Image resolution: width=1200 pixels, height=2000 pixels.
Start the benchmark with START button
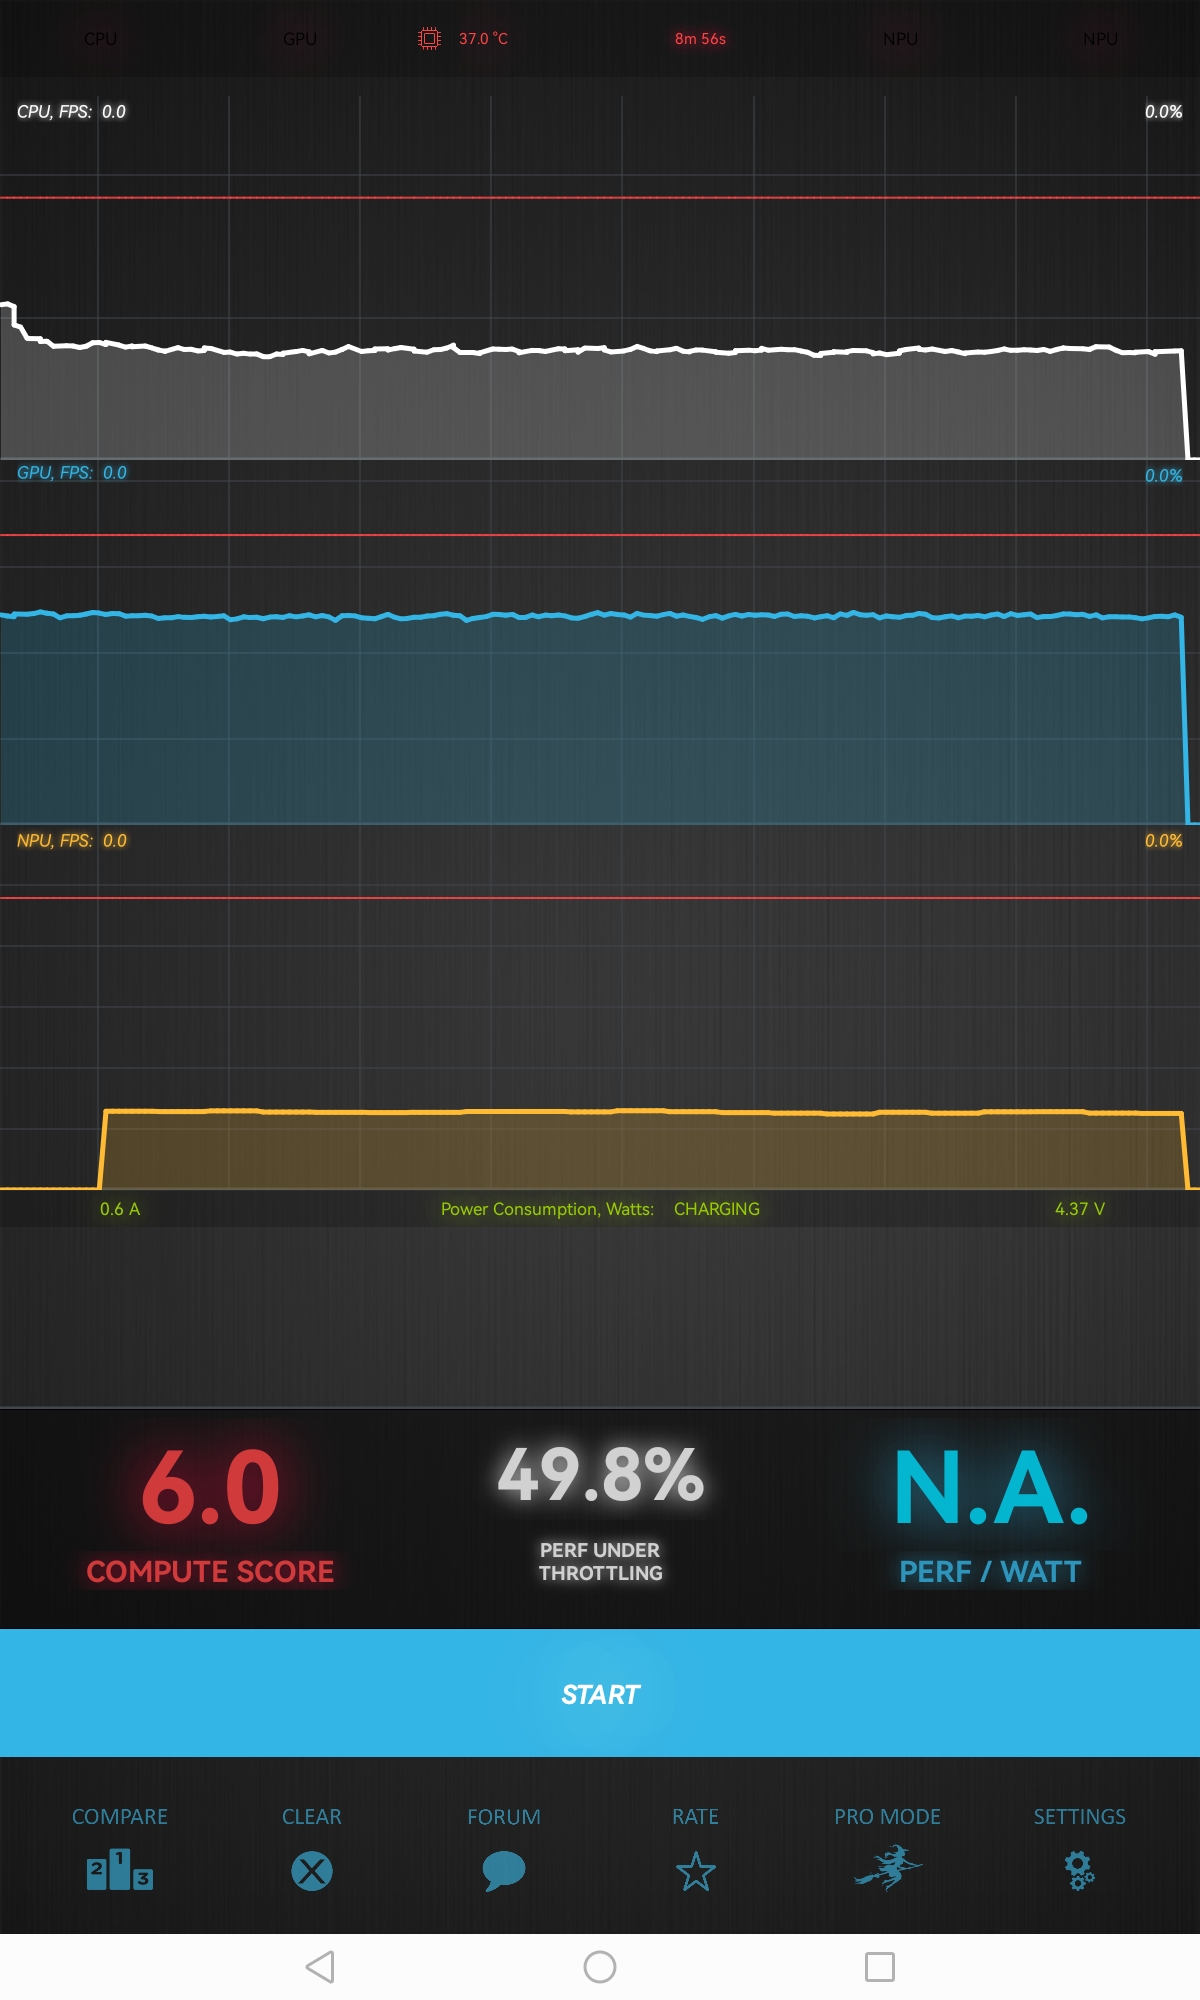pyautogui.click(x=600, y=1693)
